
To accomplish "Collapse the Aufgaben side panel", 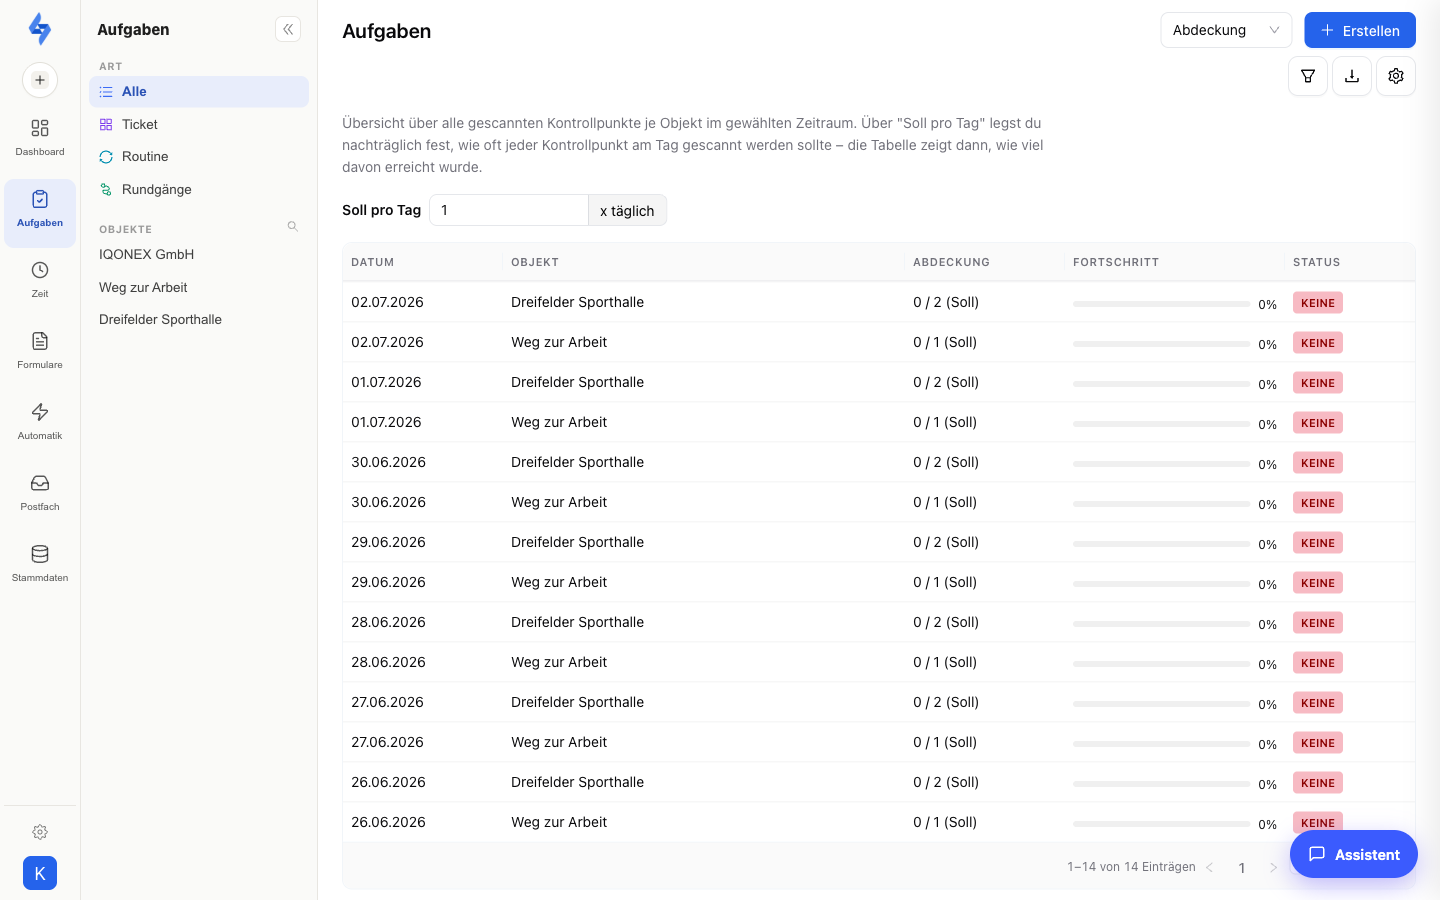I will 288,29.
